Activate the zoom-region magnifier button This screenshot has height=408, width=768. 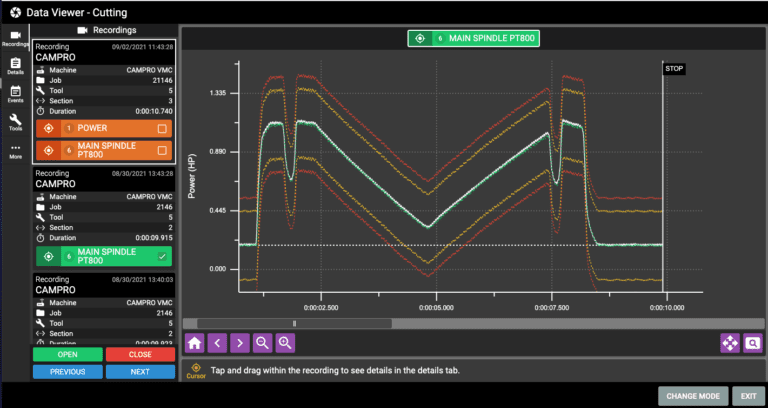[x=753, y=343]
